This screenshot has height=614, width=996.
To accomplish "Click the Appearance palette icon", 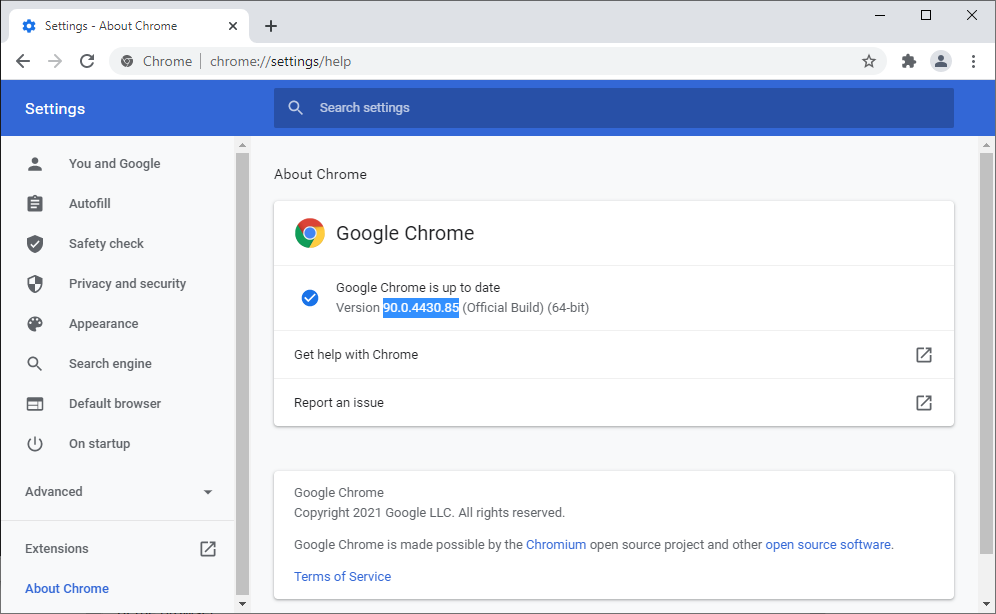I will point(36,323).
